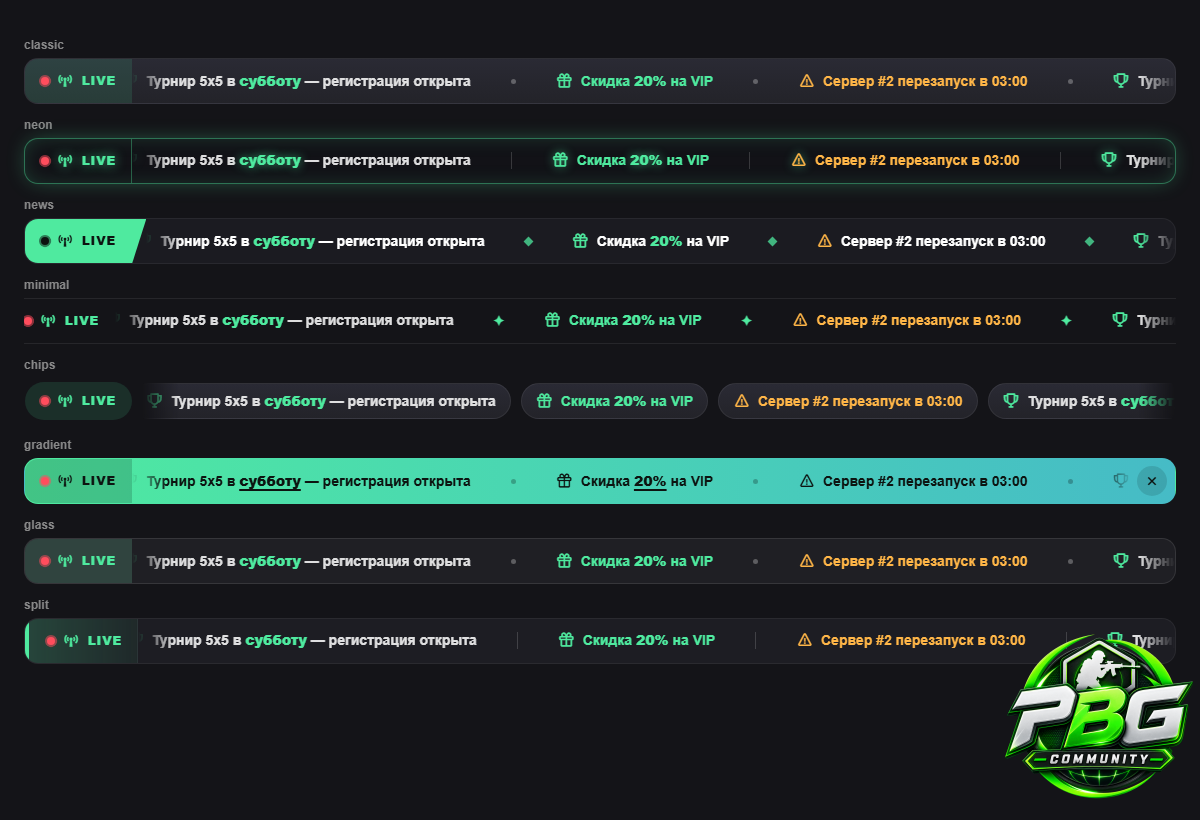Click the trophy icon in the neon ticker
1200x820 pixels.
[1109, 160]
